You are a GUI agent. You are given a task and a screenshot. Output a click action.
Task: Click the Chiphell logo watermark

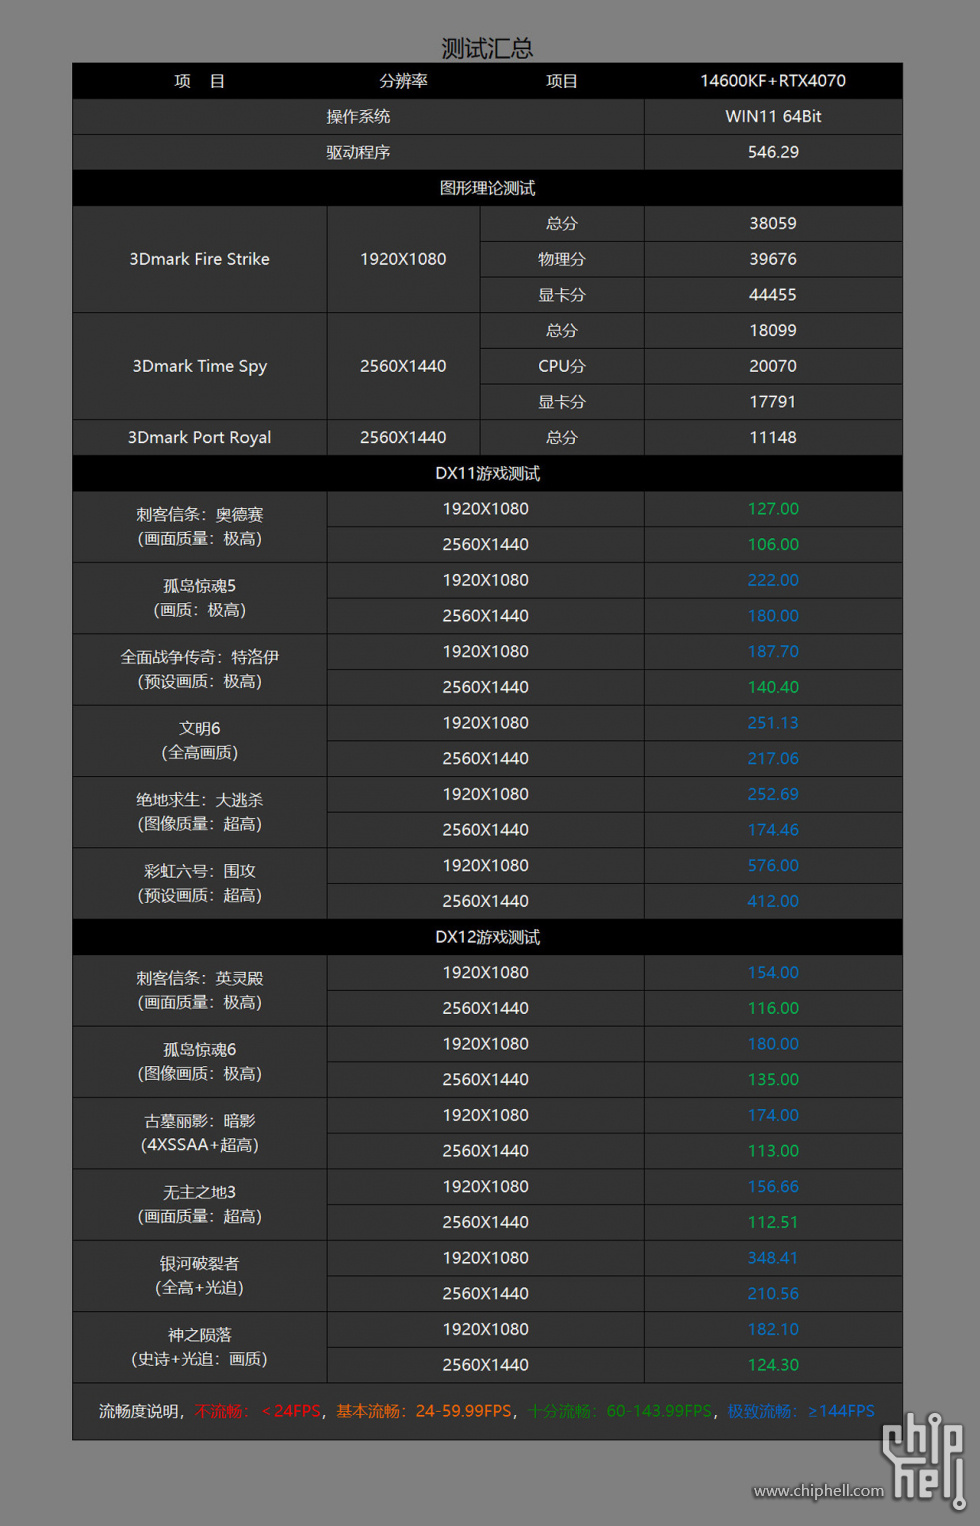point(923,1456)
